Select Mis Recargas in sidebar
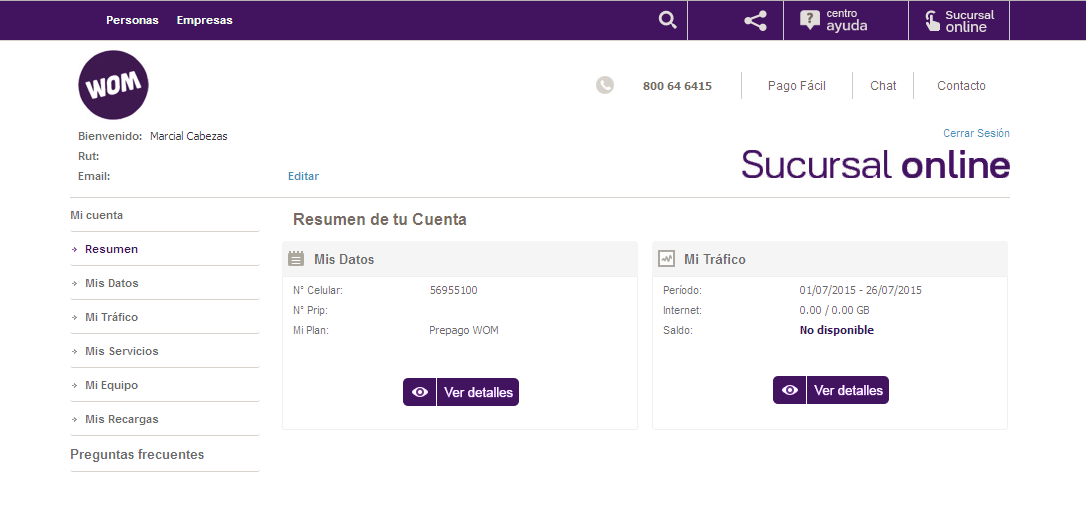Image resolution: width=1086 pixels, height=525 pixels. point(122,419)
